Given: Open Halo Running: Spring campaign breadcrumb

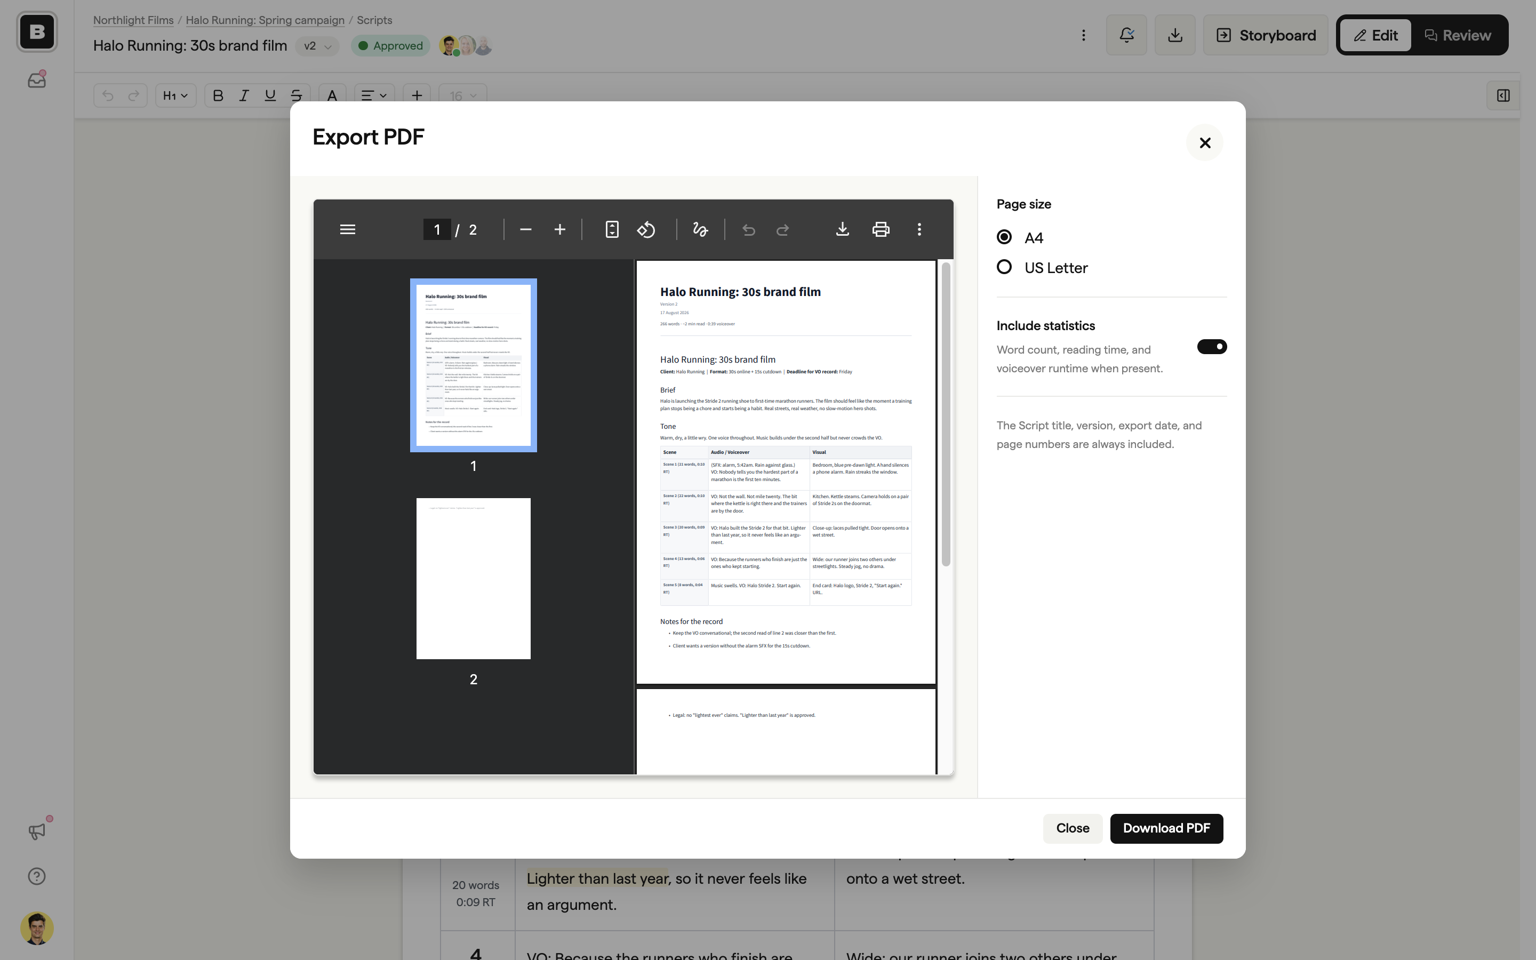Looking at the screenshot, I should 265,20.
